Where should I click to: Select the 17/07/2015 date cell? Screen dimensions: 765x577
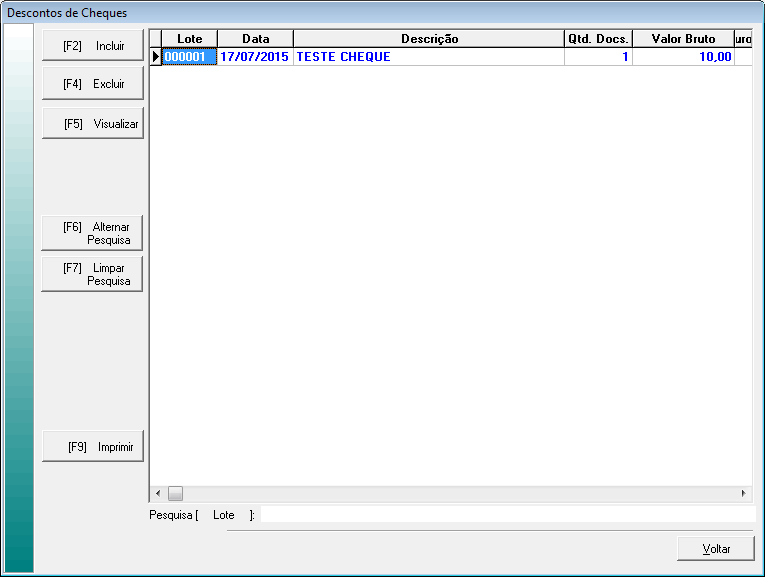255,57
